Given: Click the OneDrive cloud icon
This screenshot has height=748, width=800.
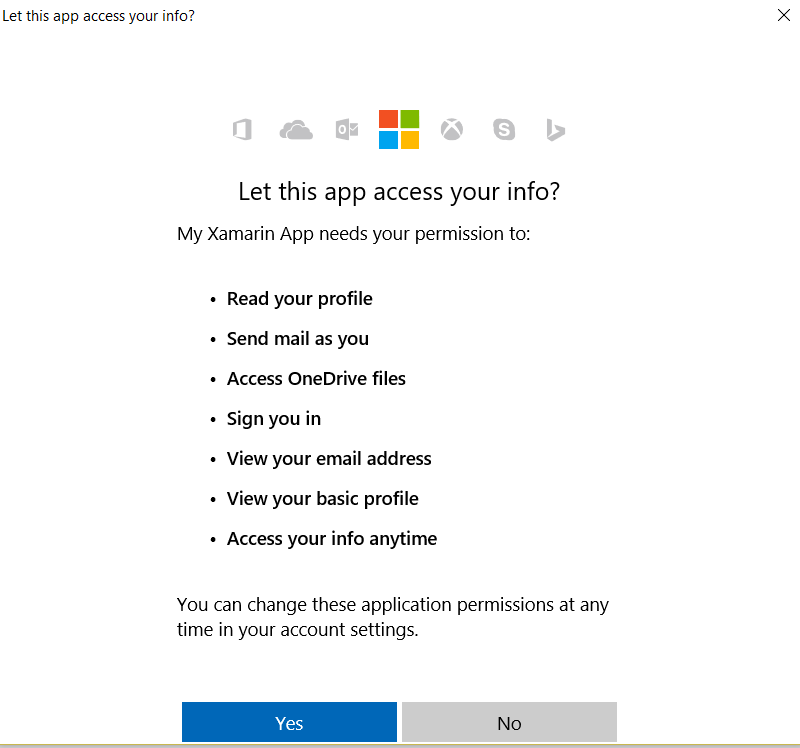Looking at the screenshot, I should (x=296, y=130).
